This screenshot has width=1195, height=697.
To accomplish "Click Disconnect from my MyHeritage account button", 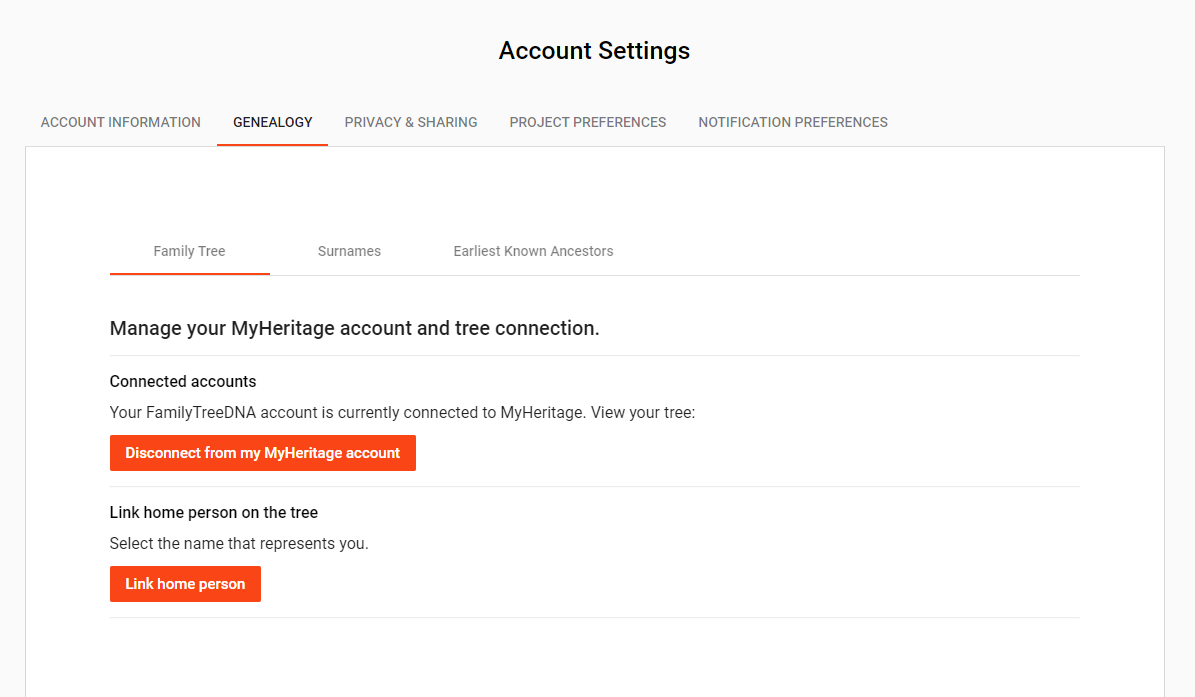I will click(263, 453).
